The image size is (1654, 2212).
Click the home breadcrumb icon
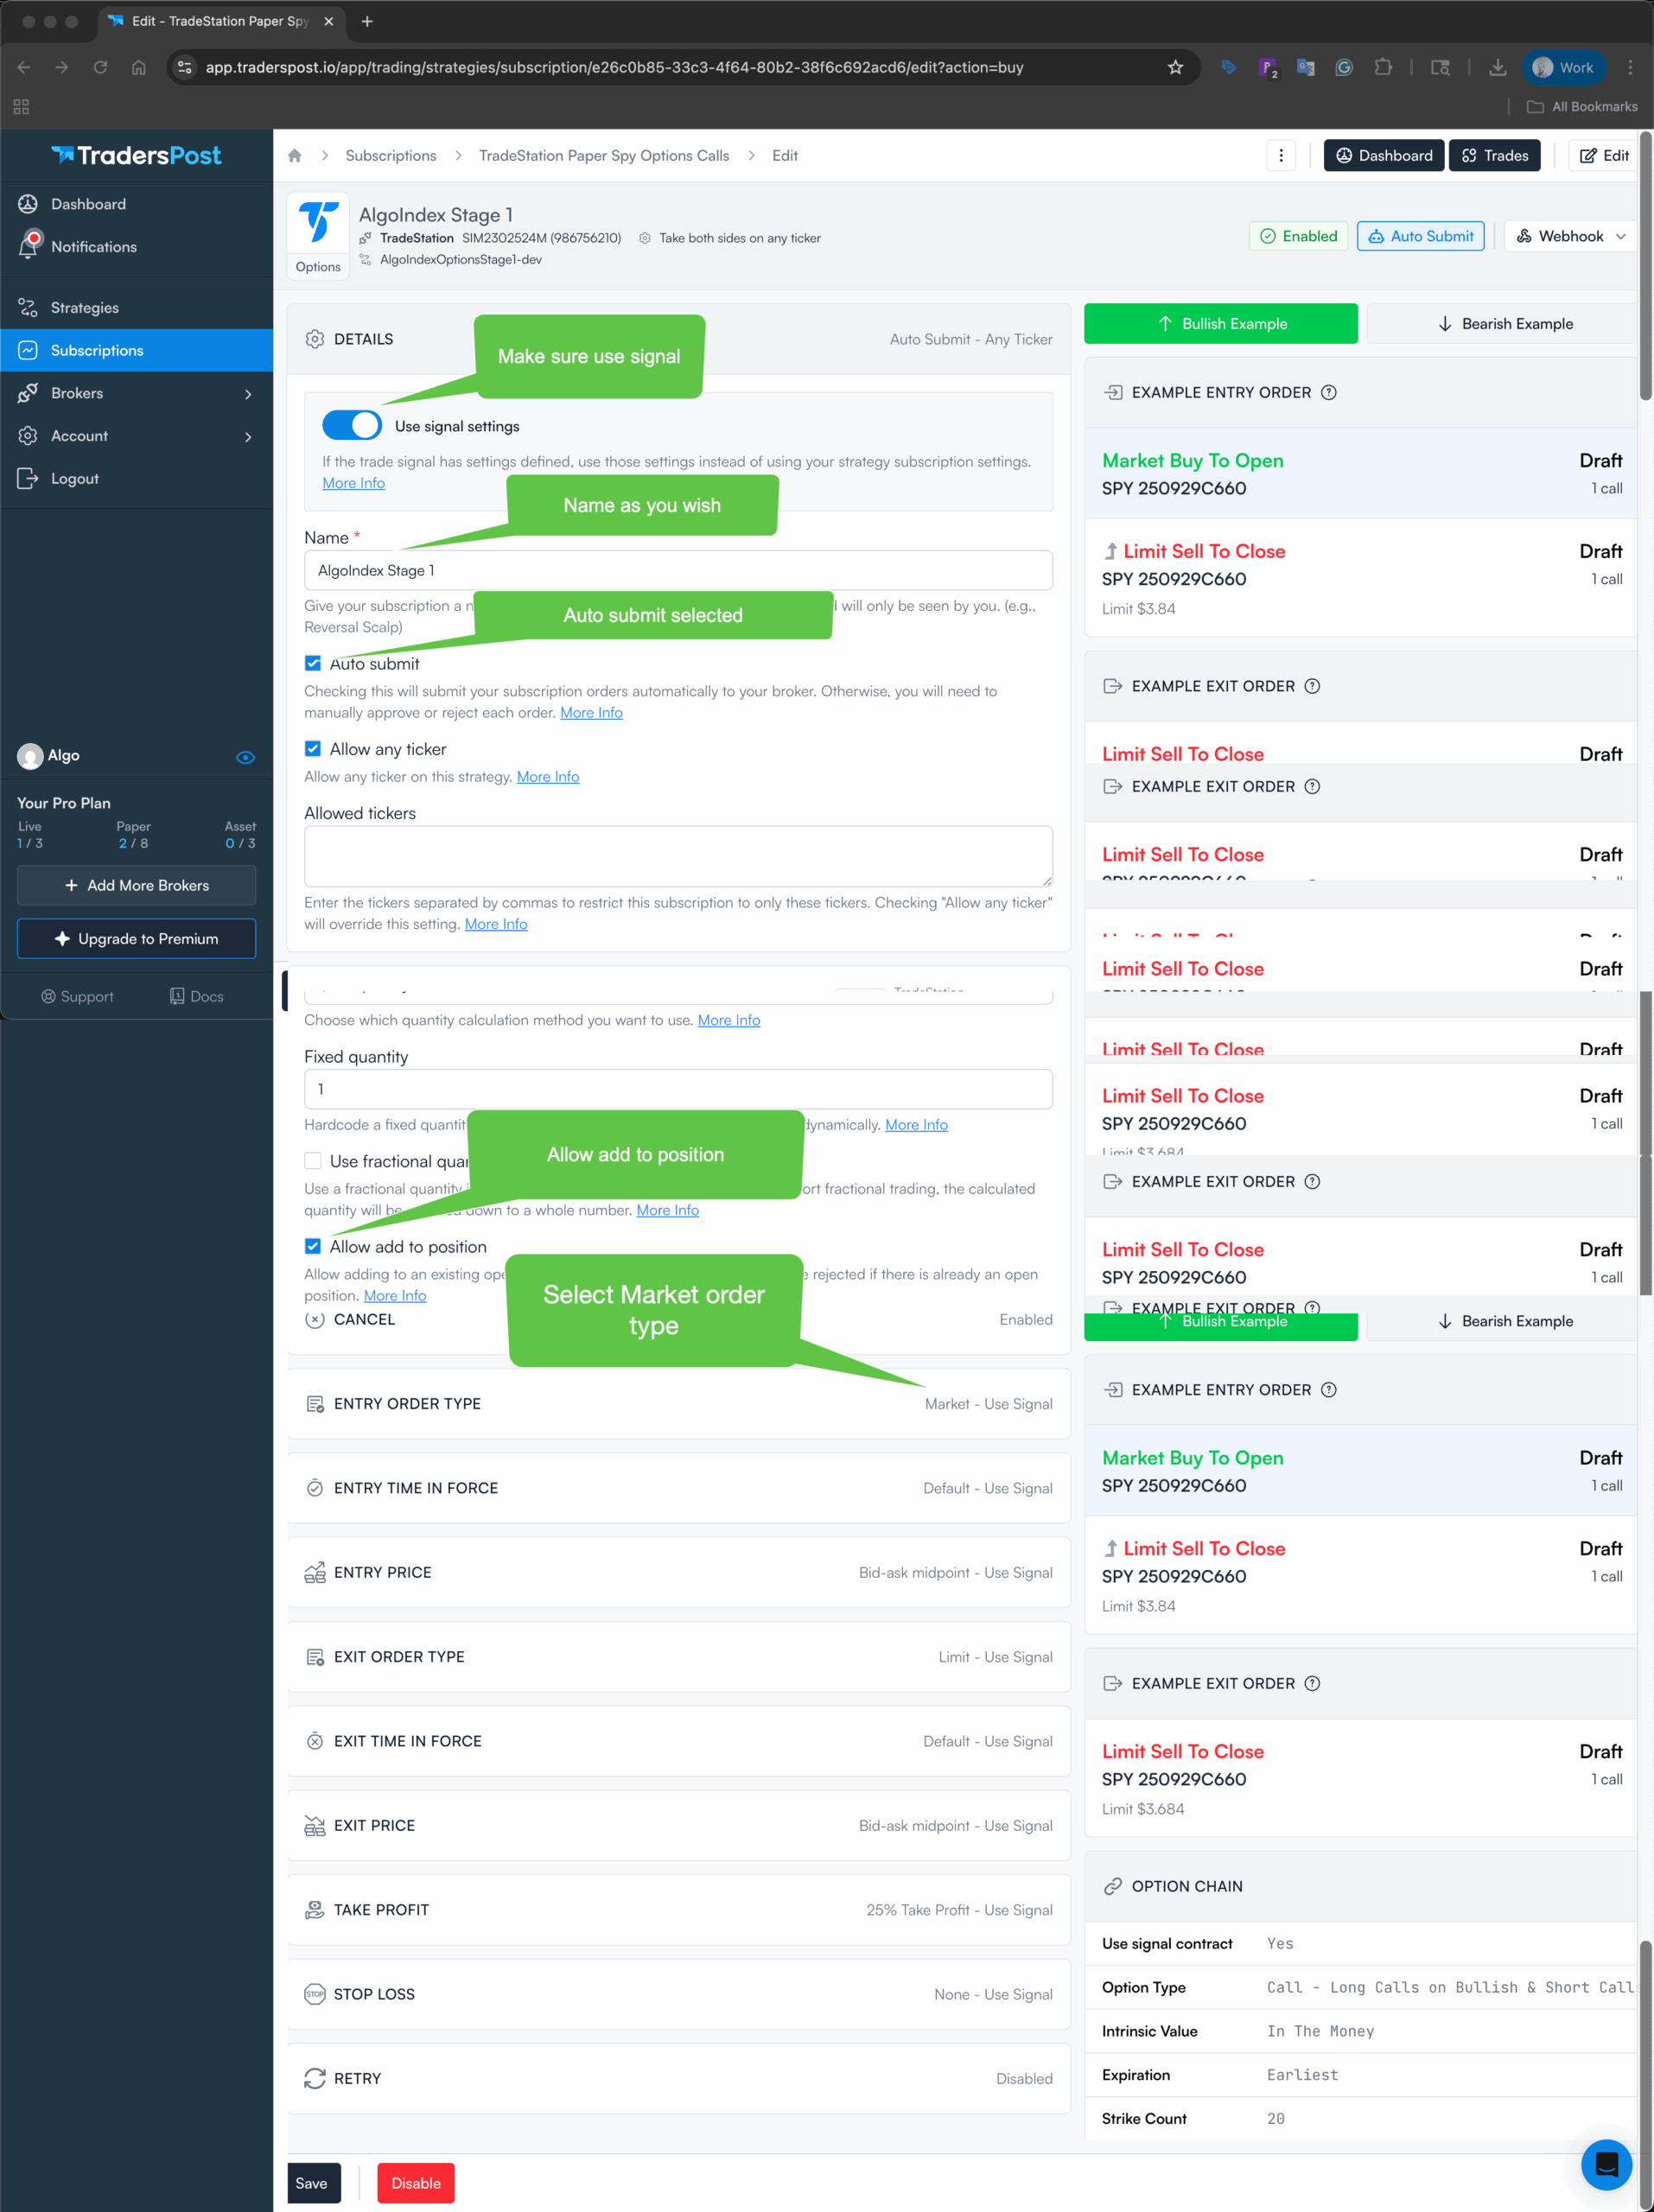294,156
